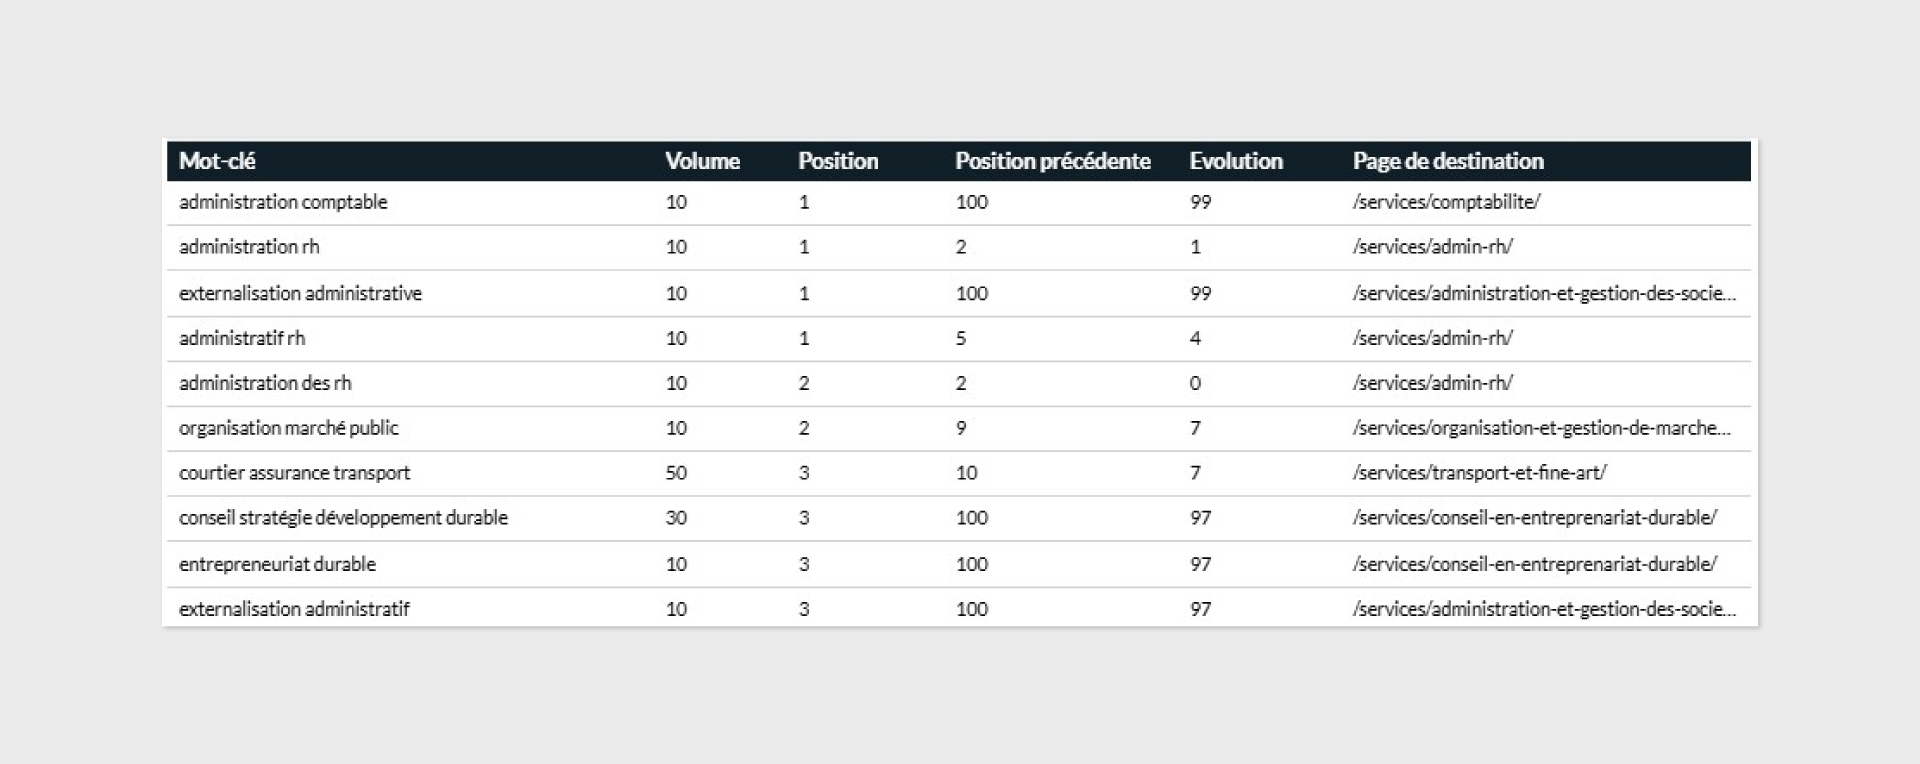Screen dimensions: 1920x764
Task: Select conseil stratégie développement durable keyword
Action: pyautogui.click(x=343, y=518)
